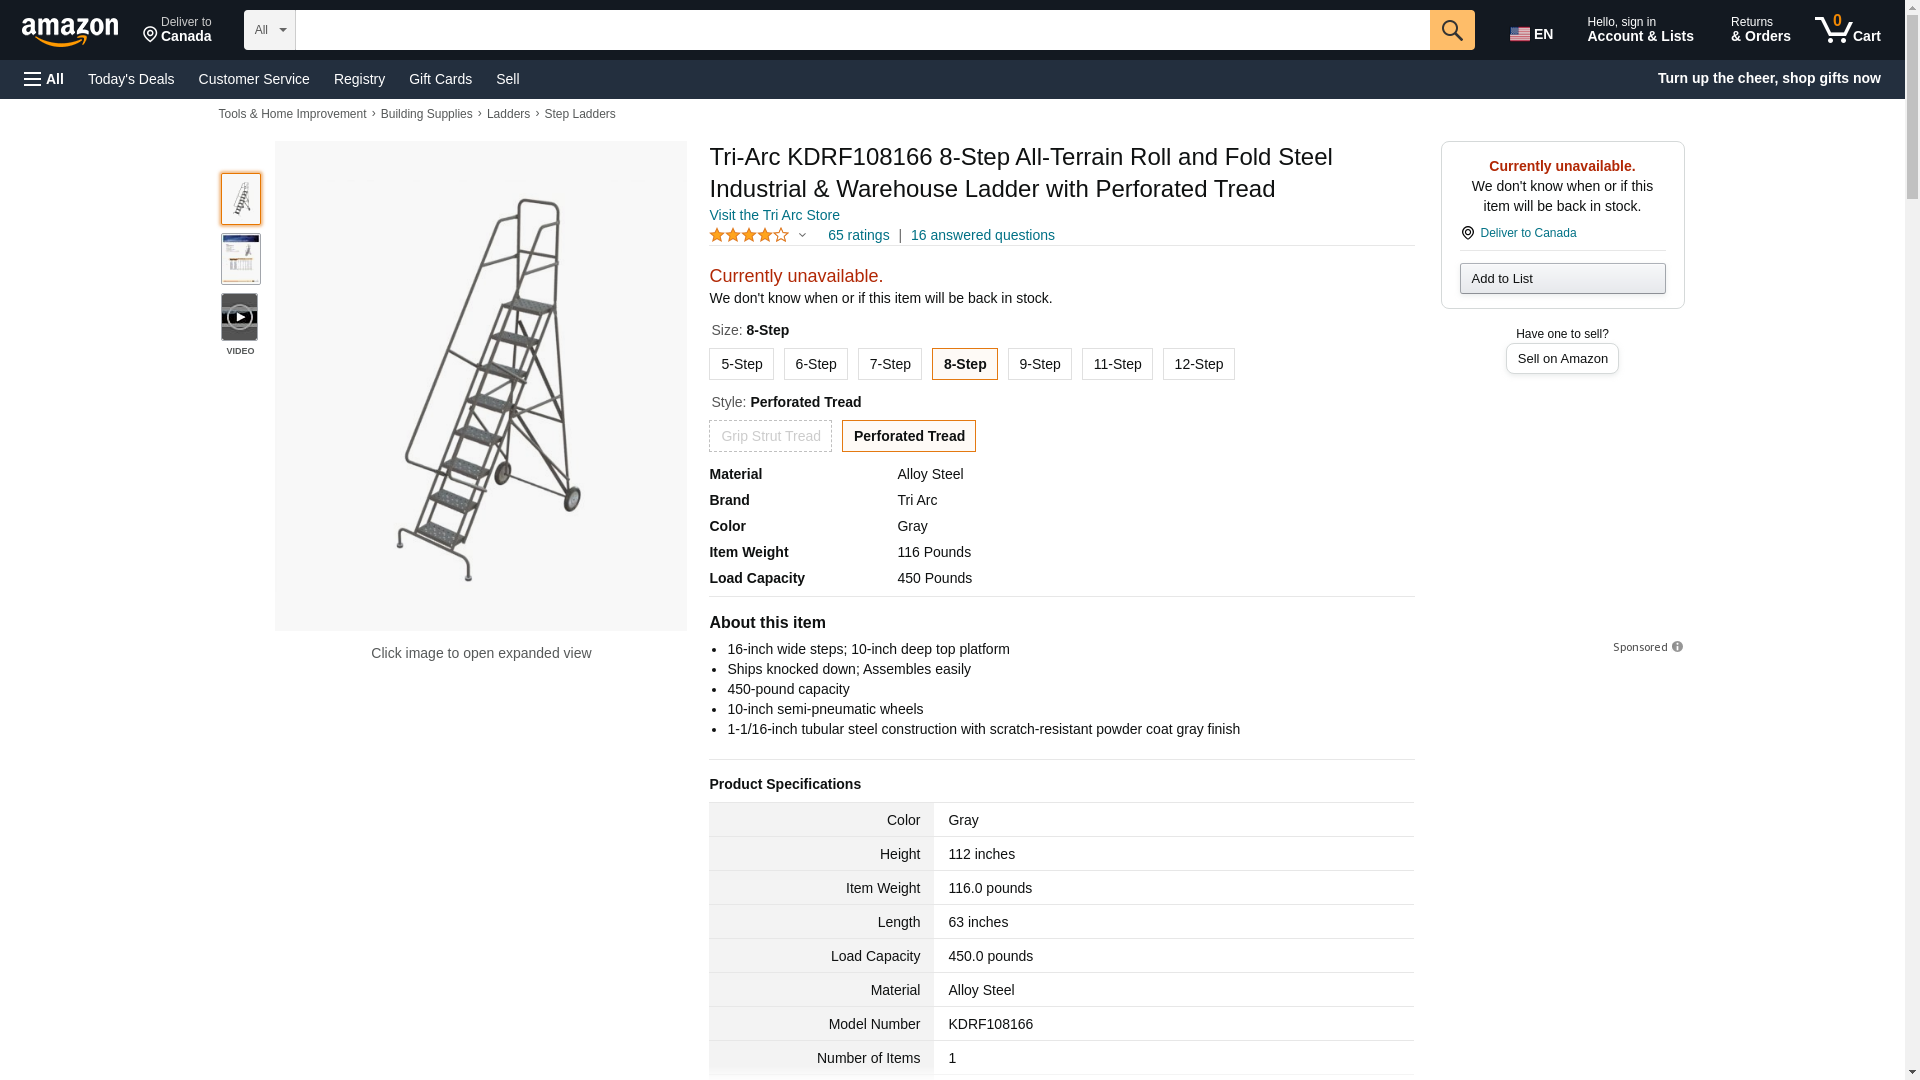This screenshot has width=1920, height=1080.
Task: Go to Gift Cards menu item
Action: [440, 79]
